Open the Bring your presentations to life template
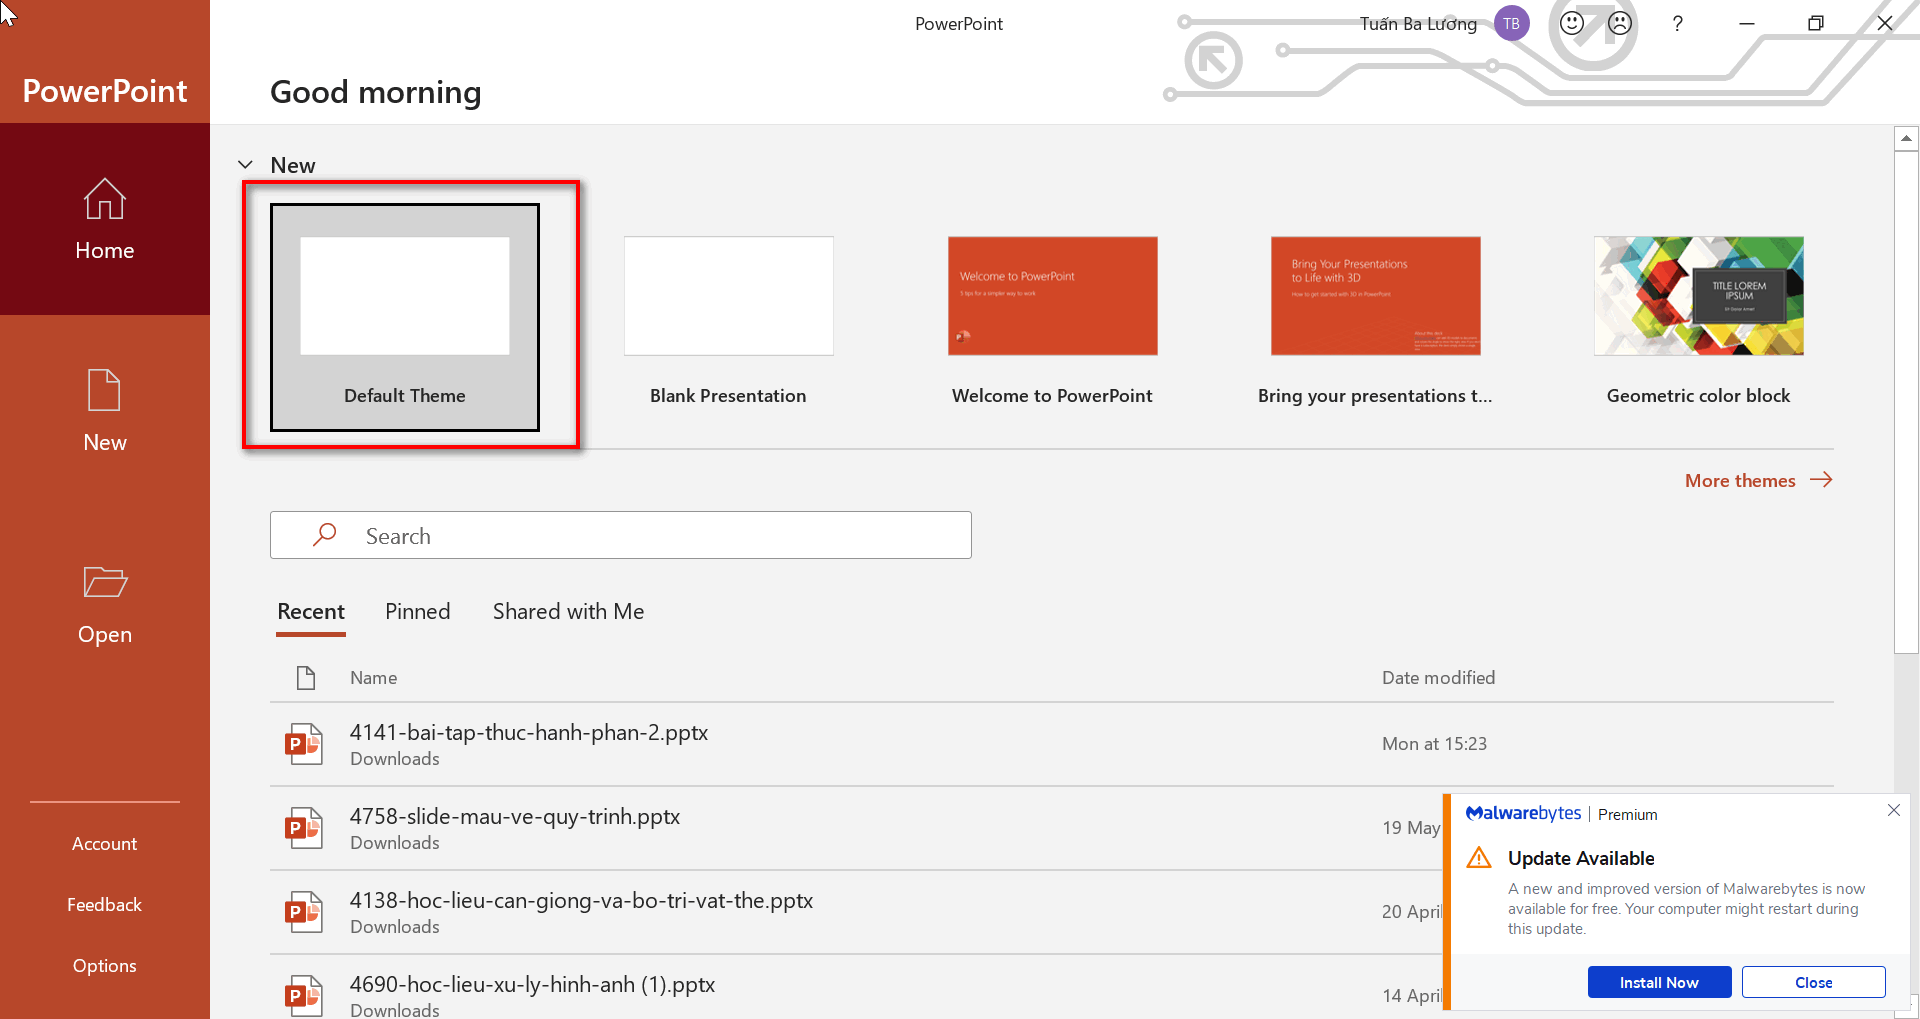This screenshot has width=1920, height=1019. [1375, 317]
